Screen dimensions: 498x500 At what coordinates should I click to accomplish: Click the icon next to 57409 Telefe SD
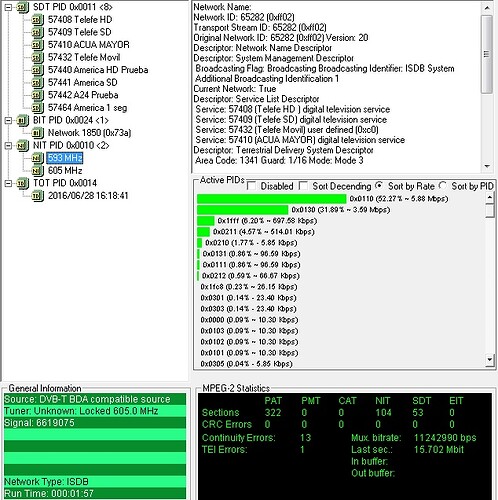pos(38,33)
